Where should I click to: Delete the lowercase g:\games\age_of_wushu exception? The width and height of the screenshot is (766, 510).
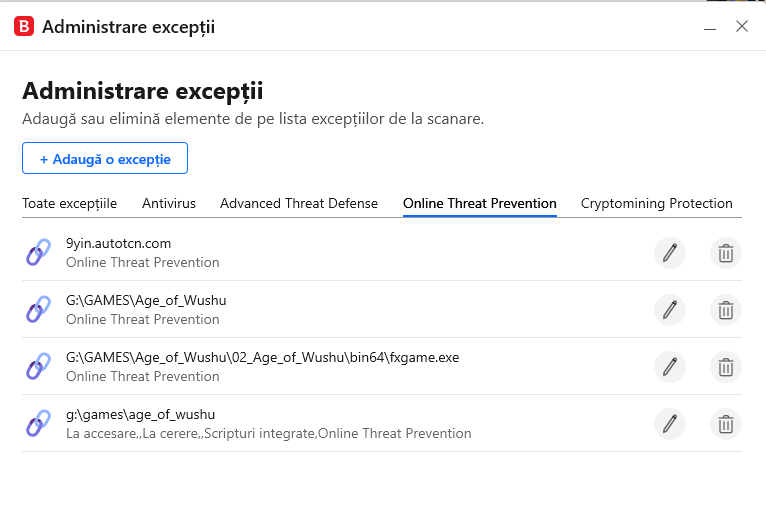click(x=725, y=424)
